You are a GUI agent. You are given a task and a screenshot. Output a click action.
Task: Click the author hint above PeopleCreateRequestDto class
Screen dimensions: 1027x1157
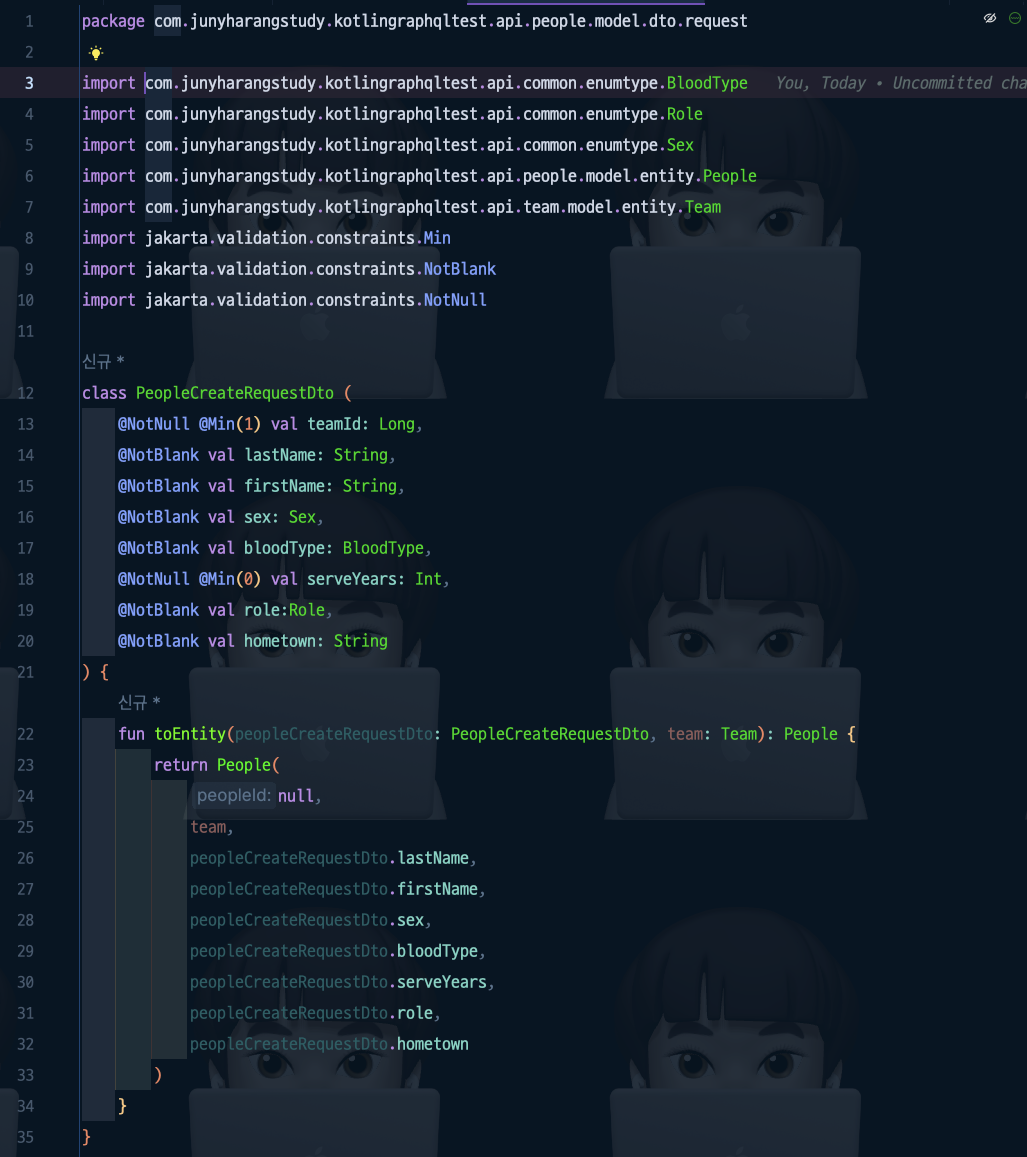[103, 362]
